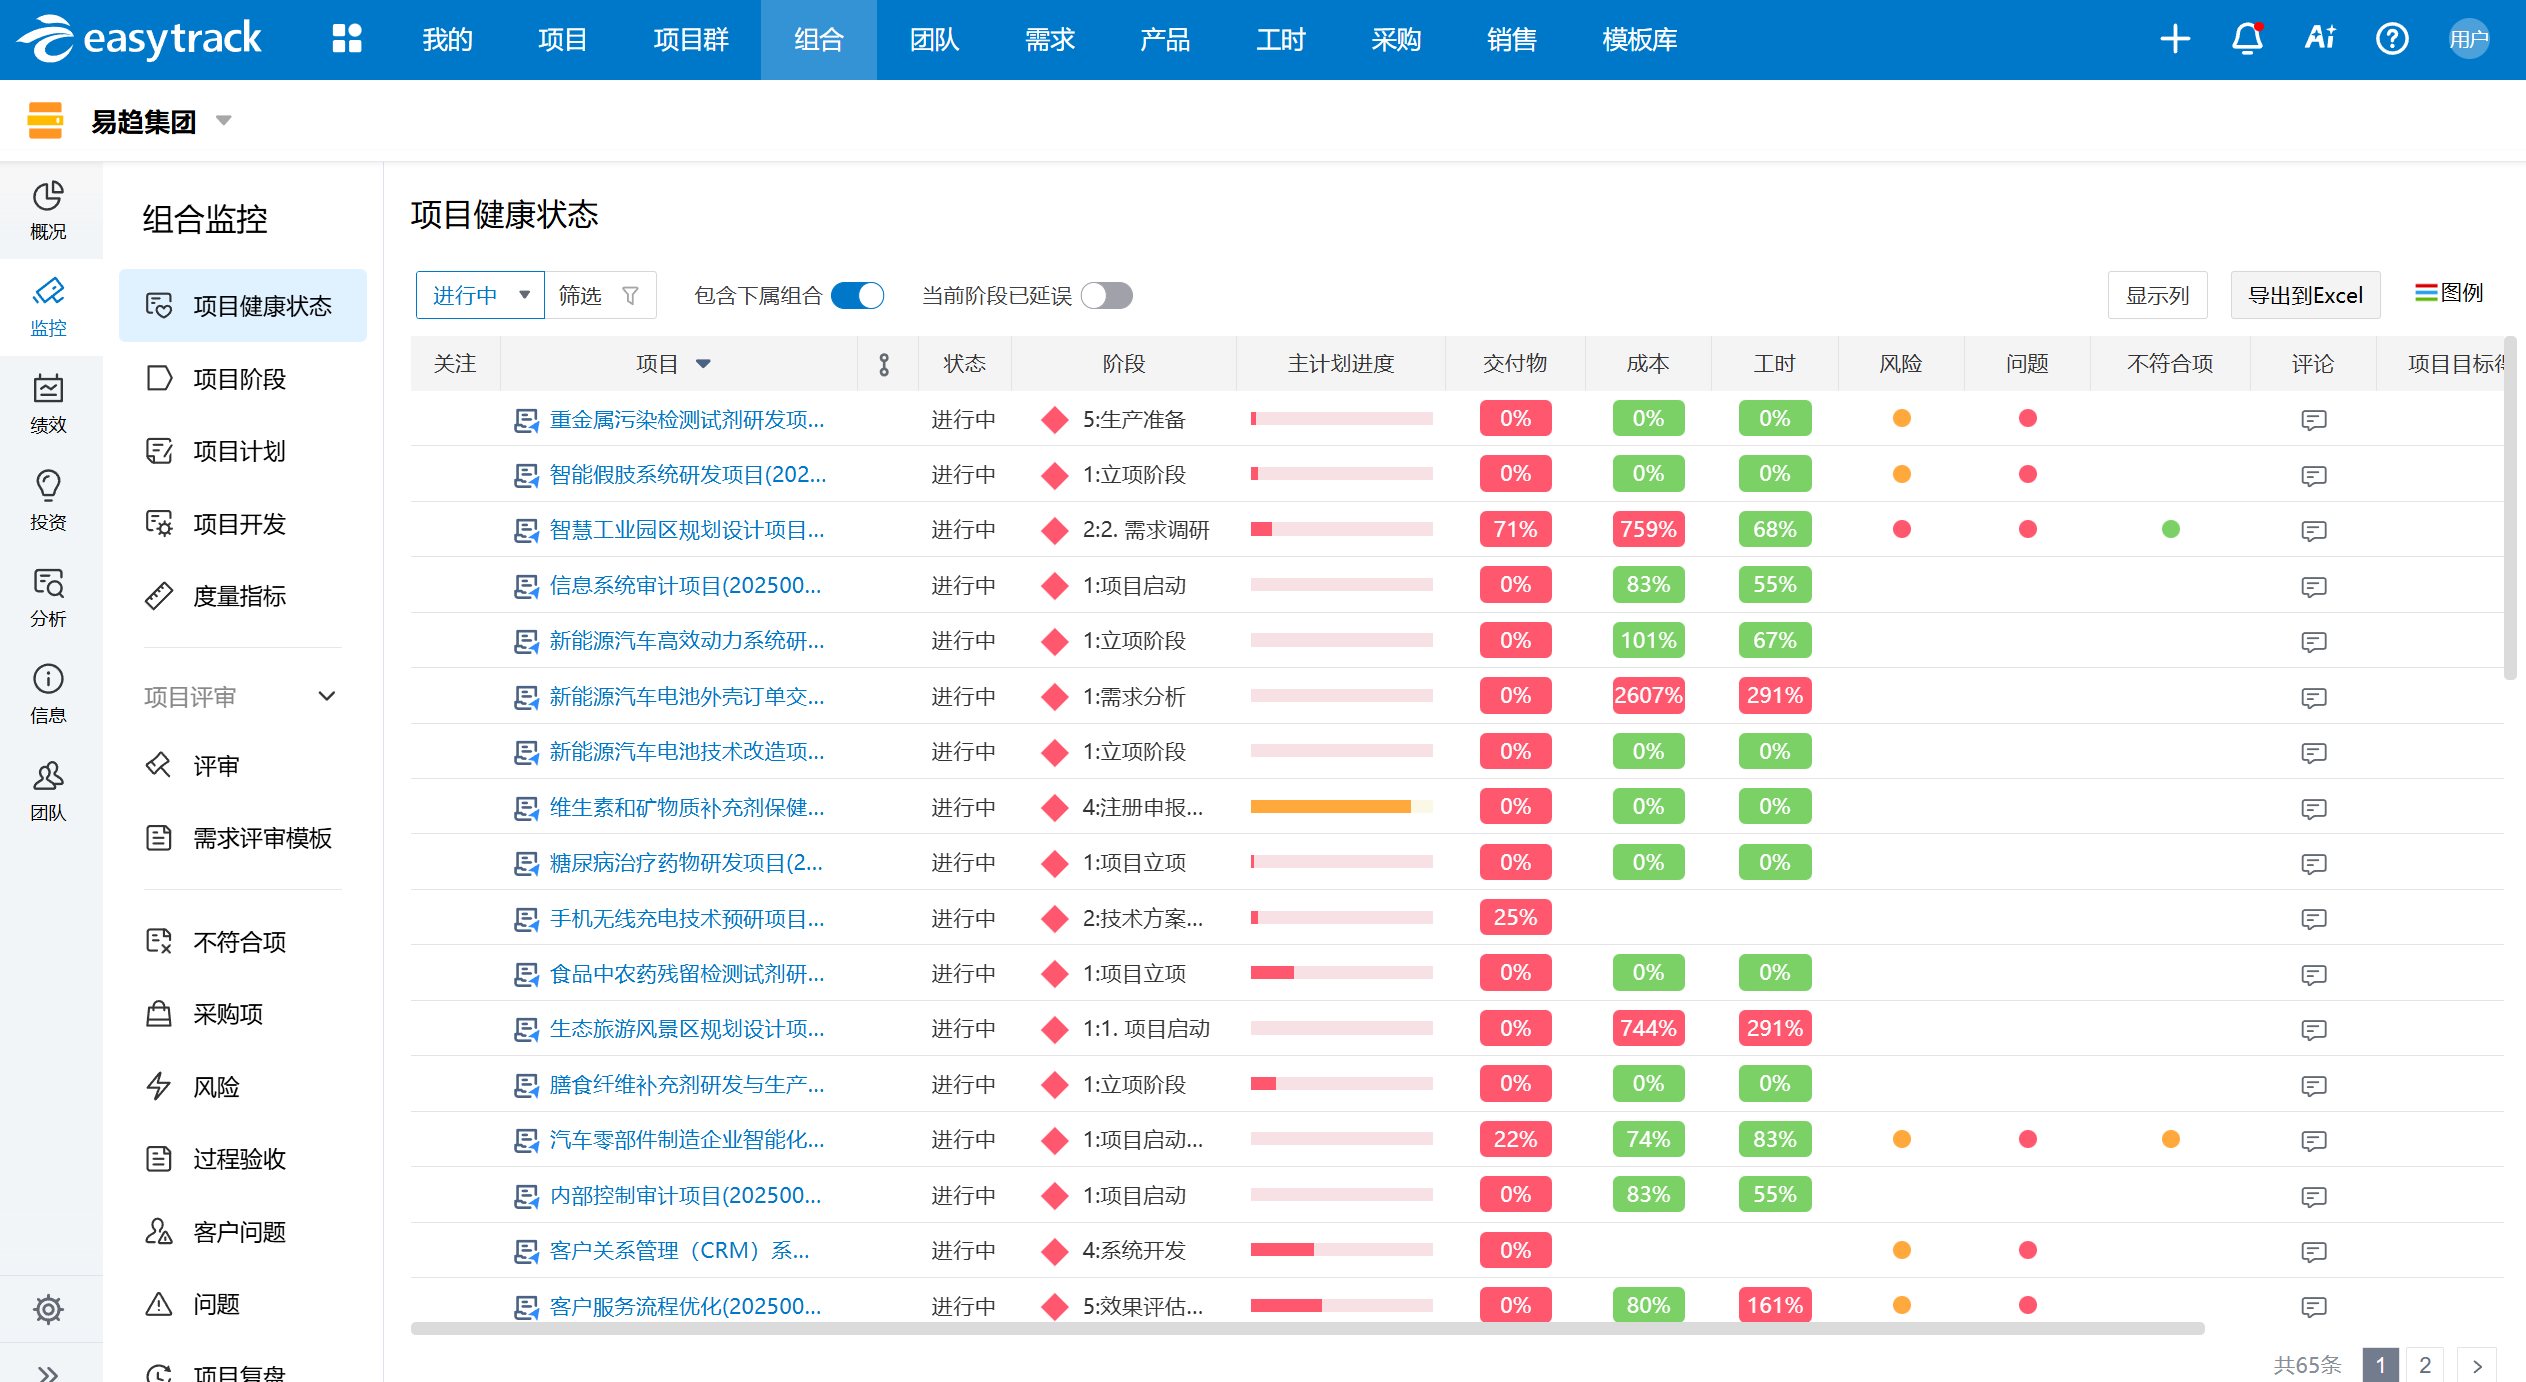
Task: Click the 导出到Excel button
Action: (2304, 296)
